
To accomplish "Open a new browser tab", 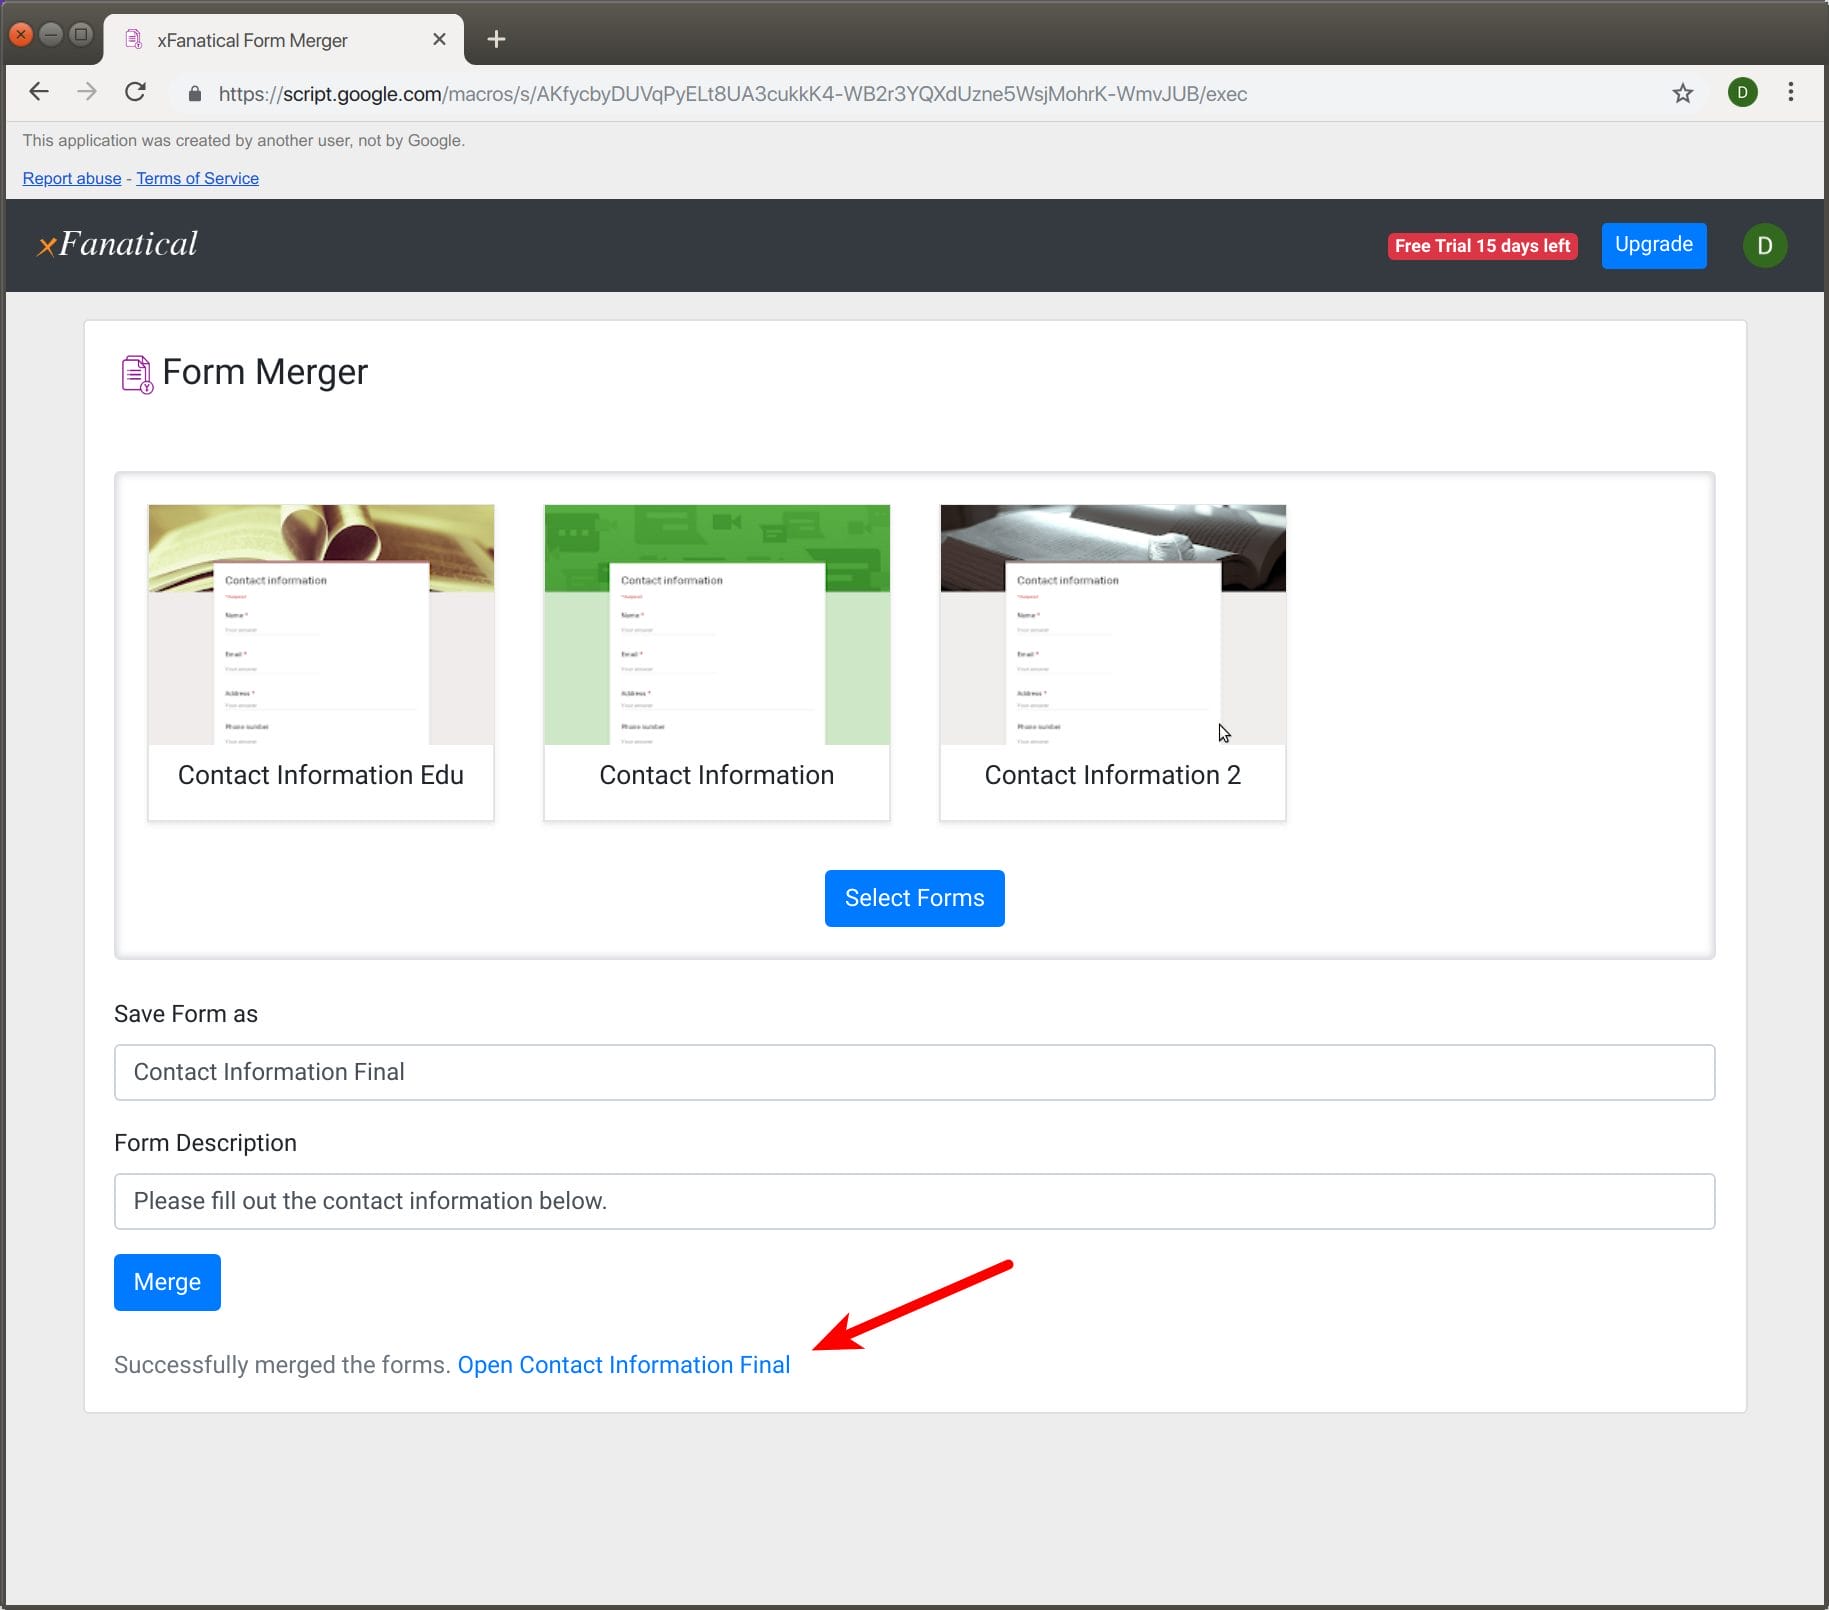I will point(495,39).
